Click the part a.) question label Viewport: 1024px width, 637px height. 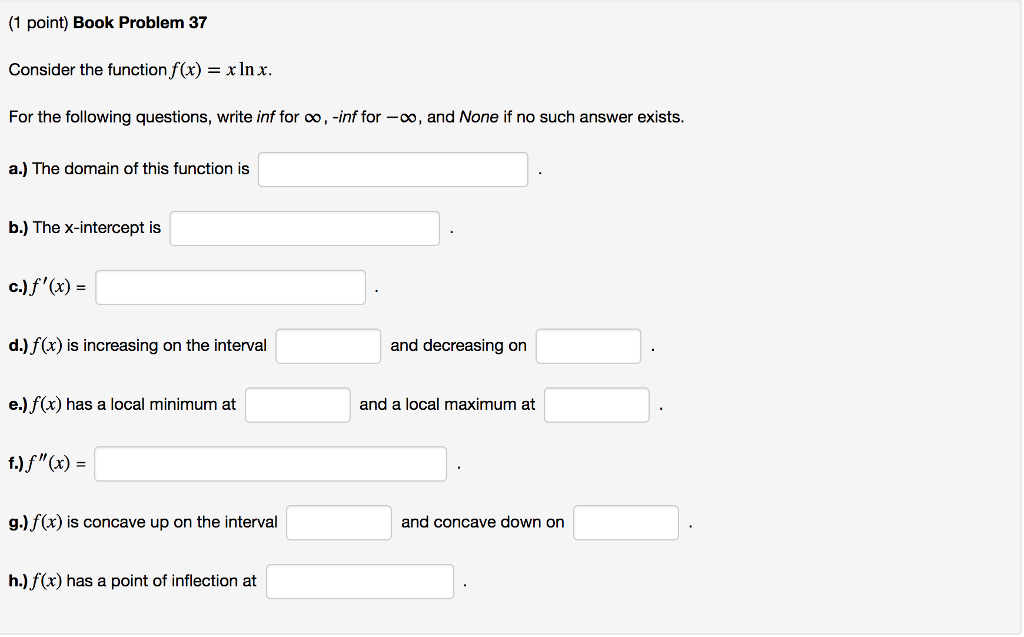(130, 168)
